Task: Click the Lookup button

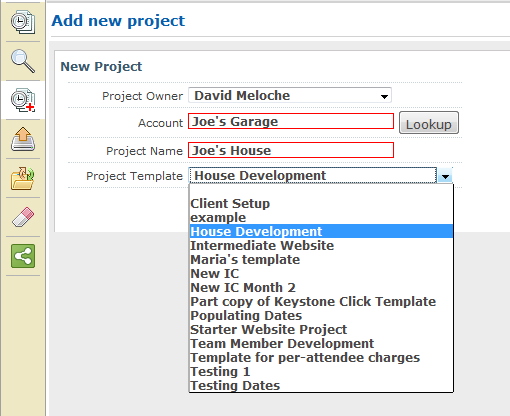Action: click(429, 123)
